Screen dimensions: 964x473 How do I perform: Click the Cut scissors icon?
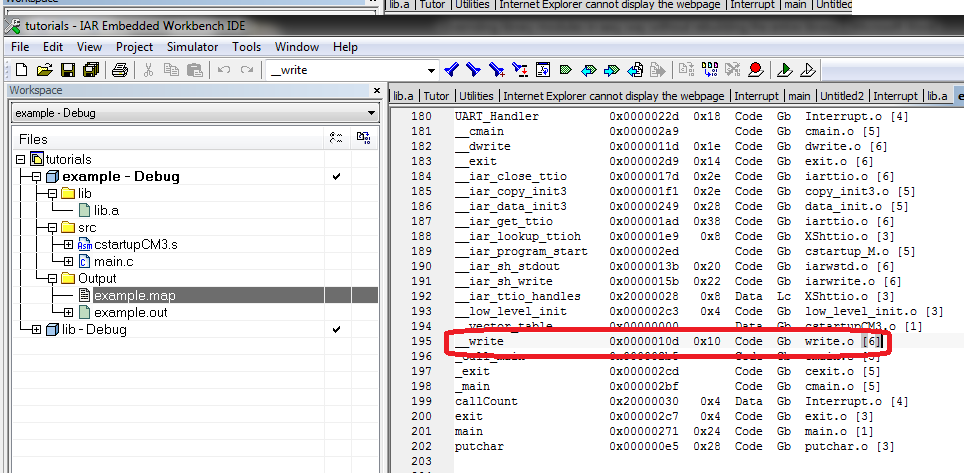click(148, 70)
